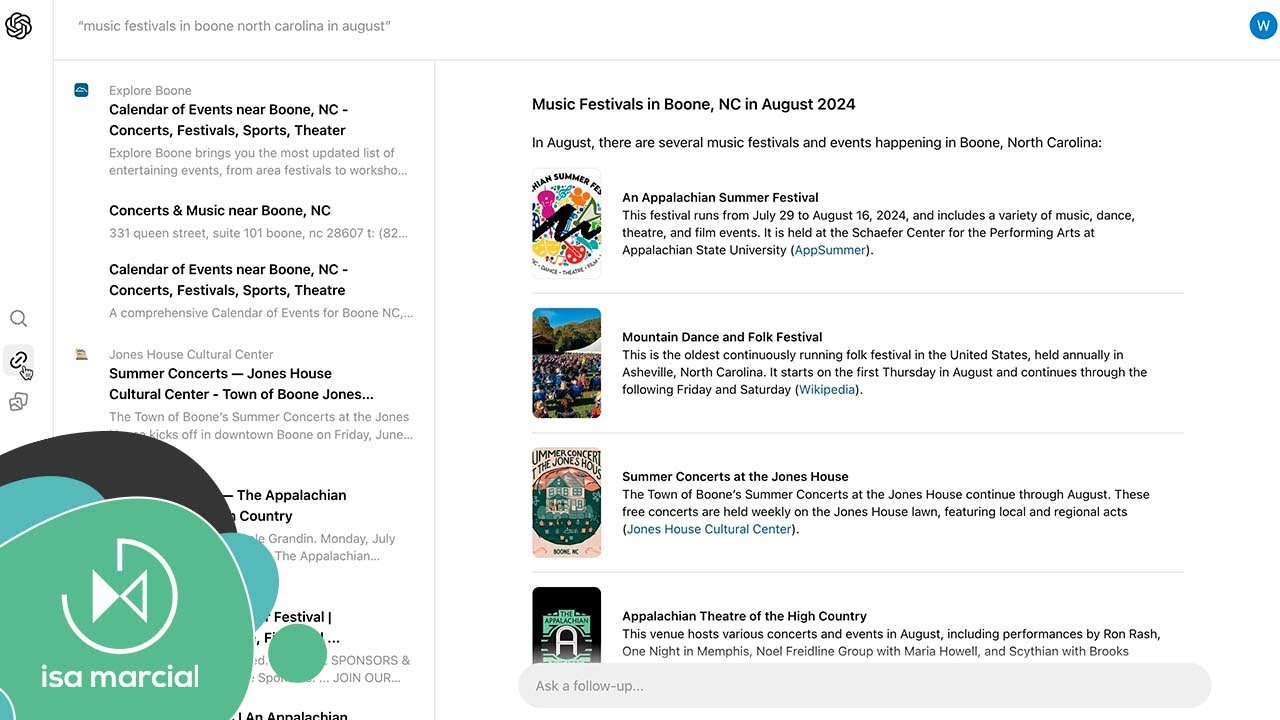Viewport: 1280px width, 720px height.
Task: Click the AppSummer source link
Action: pos(830,250)
